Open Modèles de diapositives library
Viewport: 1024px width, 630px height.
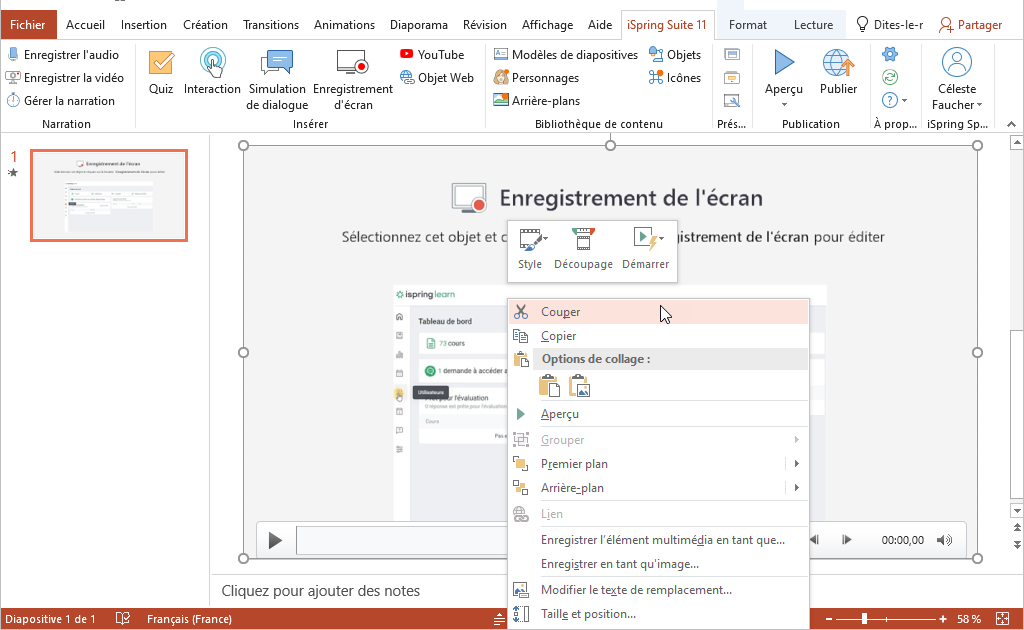click(565, 54)
